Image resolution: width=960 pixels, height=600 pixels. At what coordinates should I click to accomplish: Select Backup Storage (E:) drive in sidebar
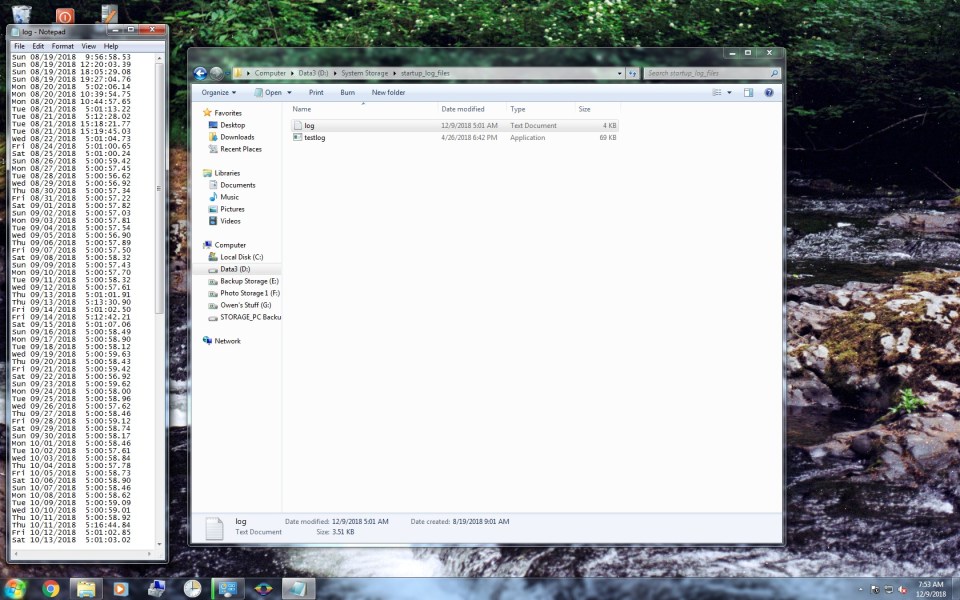[249, 281]
